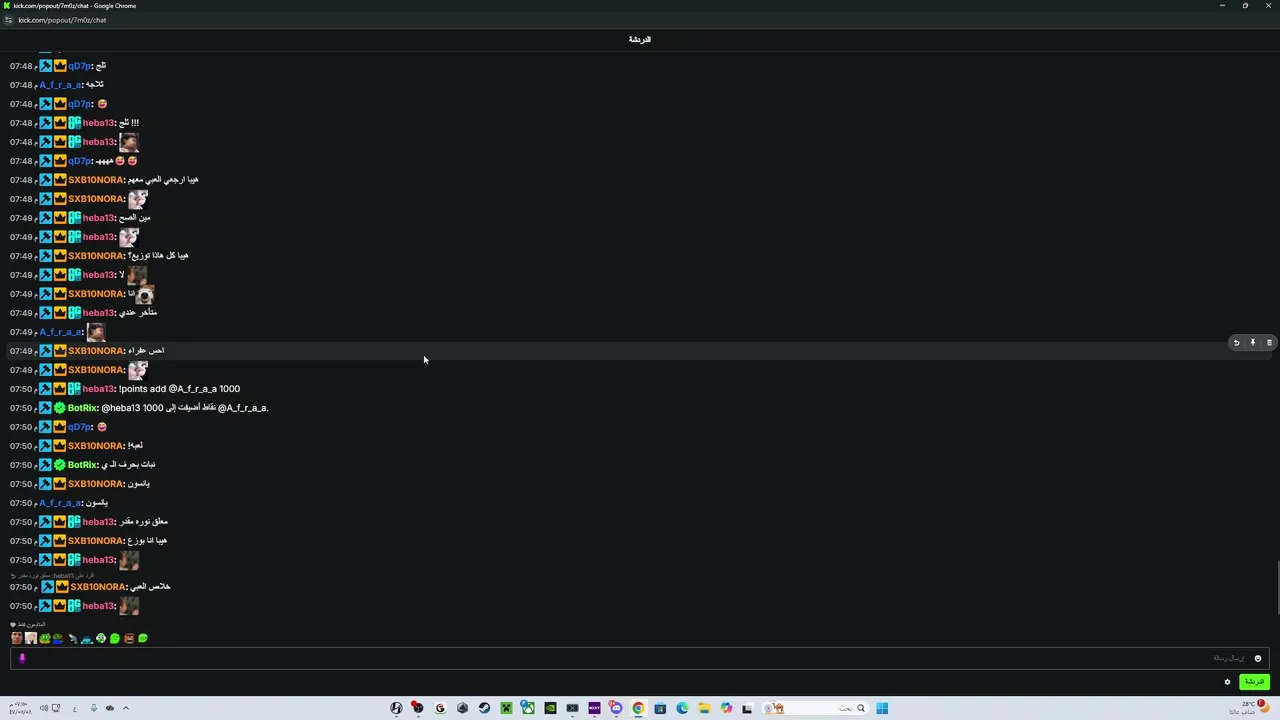
Task: Click the kick.com popout chat URL
Action: point(62,20)
